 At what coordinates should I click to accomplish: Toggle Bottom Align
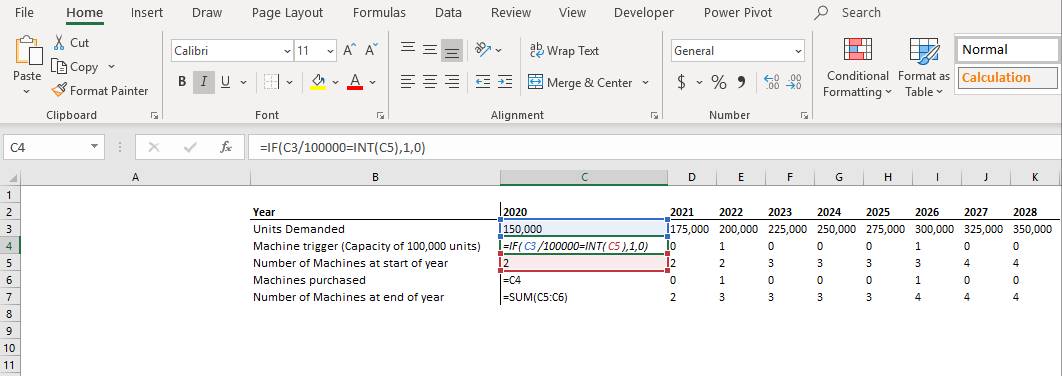(452, 49)
